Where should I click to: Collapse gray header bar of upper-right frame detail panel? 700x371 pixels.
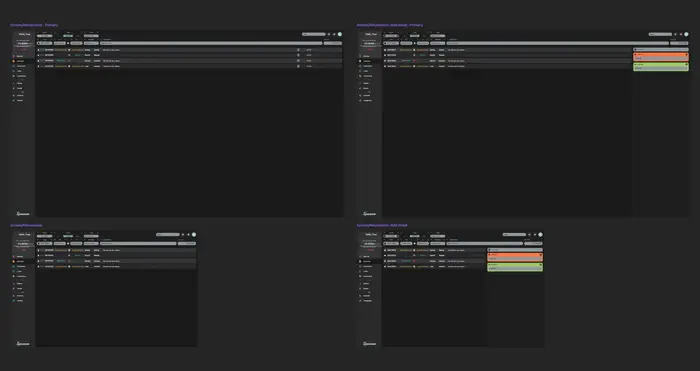click(x=661, y=50)
